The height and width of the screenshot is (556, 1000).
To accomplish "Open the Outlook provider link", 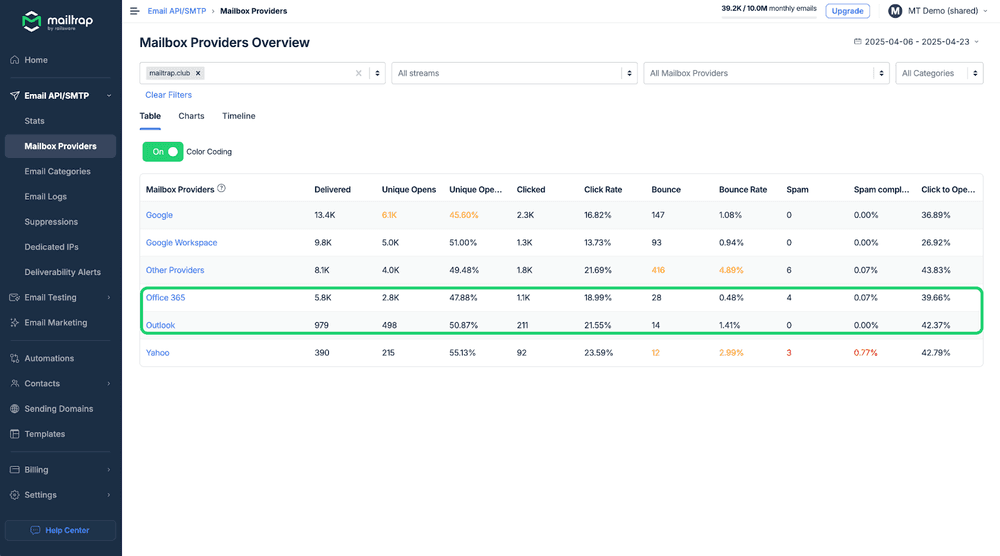I will coord(160,325).
